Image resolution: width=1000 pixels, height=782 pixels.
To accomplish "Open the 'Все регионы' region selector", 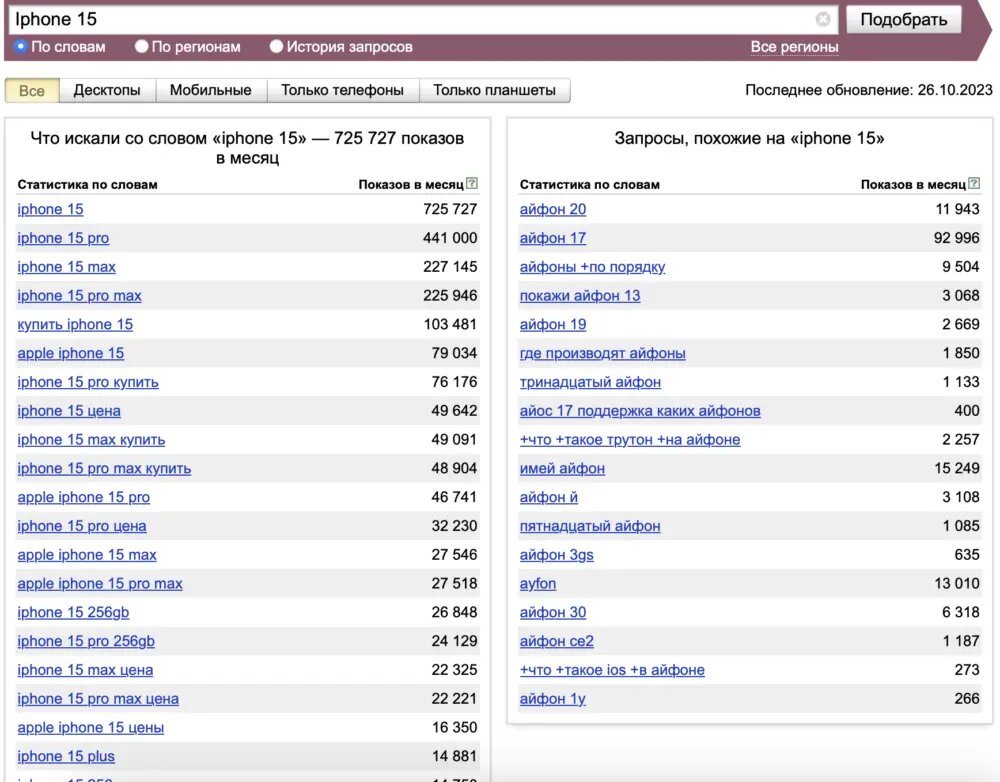I will coord(794,47).
